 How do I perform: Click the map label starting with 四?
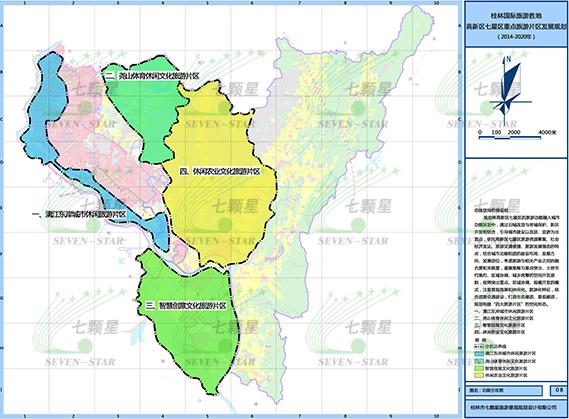[x=220, y=172]
